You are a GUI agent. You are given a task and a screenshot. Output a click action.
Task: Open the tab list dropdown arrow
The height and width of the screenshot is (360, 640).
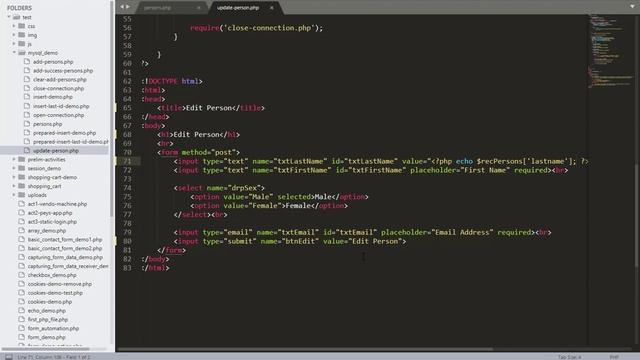pyautogui.click(x=632, y=7)
